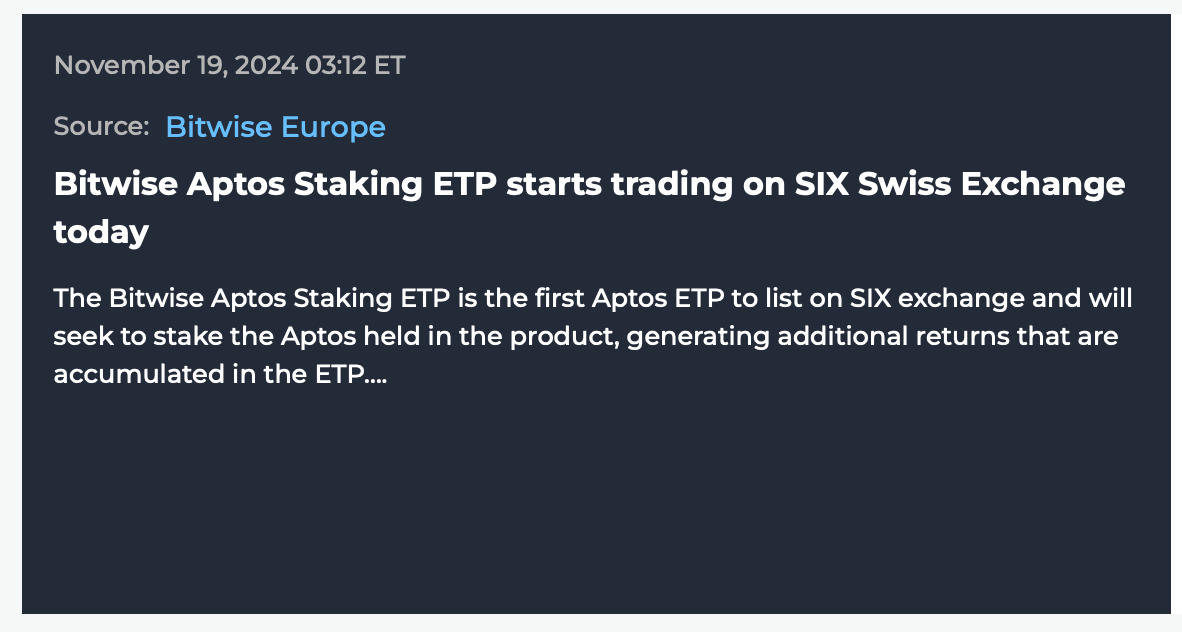Click the summary line beginning "The Bitwise Aptos"

click(x=593, y=298)
